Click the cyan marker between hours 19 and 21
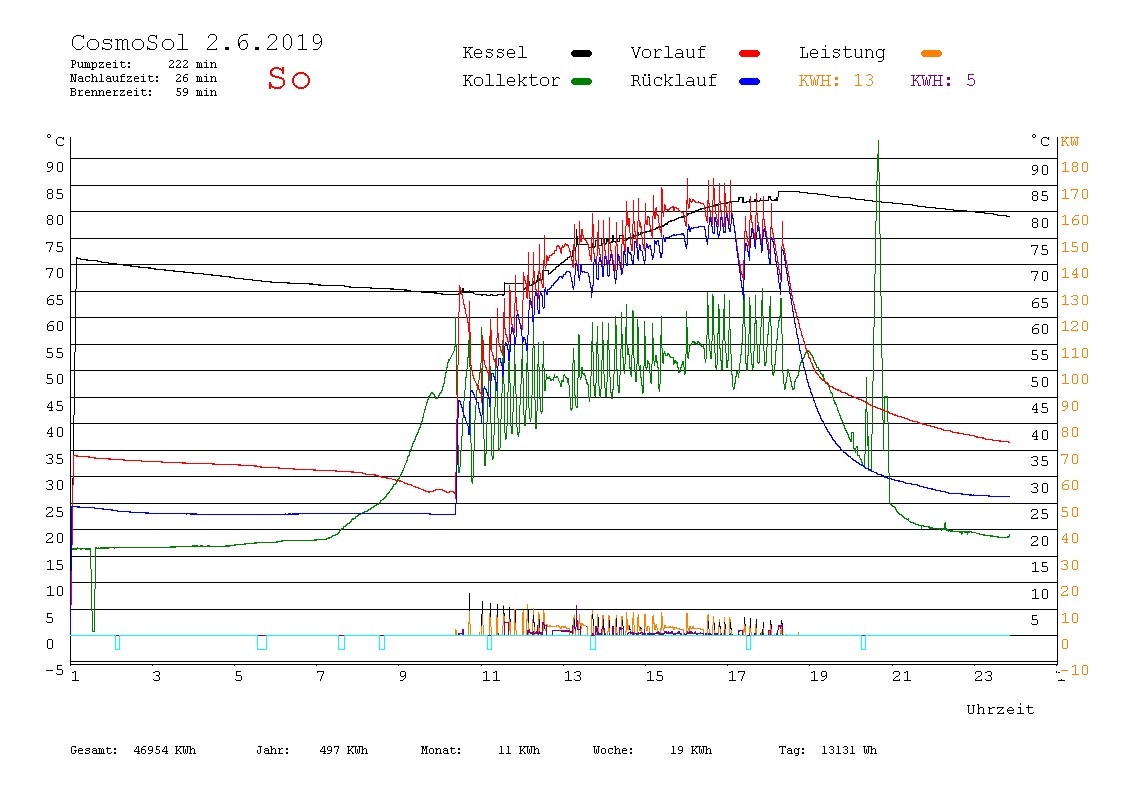This screenshot has height=812, width=1148. coord(863,642)
